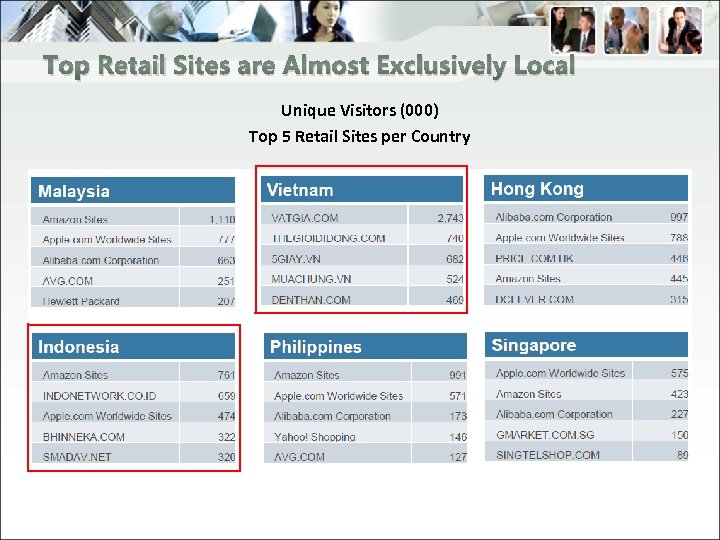Click the Malaysia table header
The image size is (720, 540).
133,191
